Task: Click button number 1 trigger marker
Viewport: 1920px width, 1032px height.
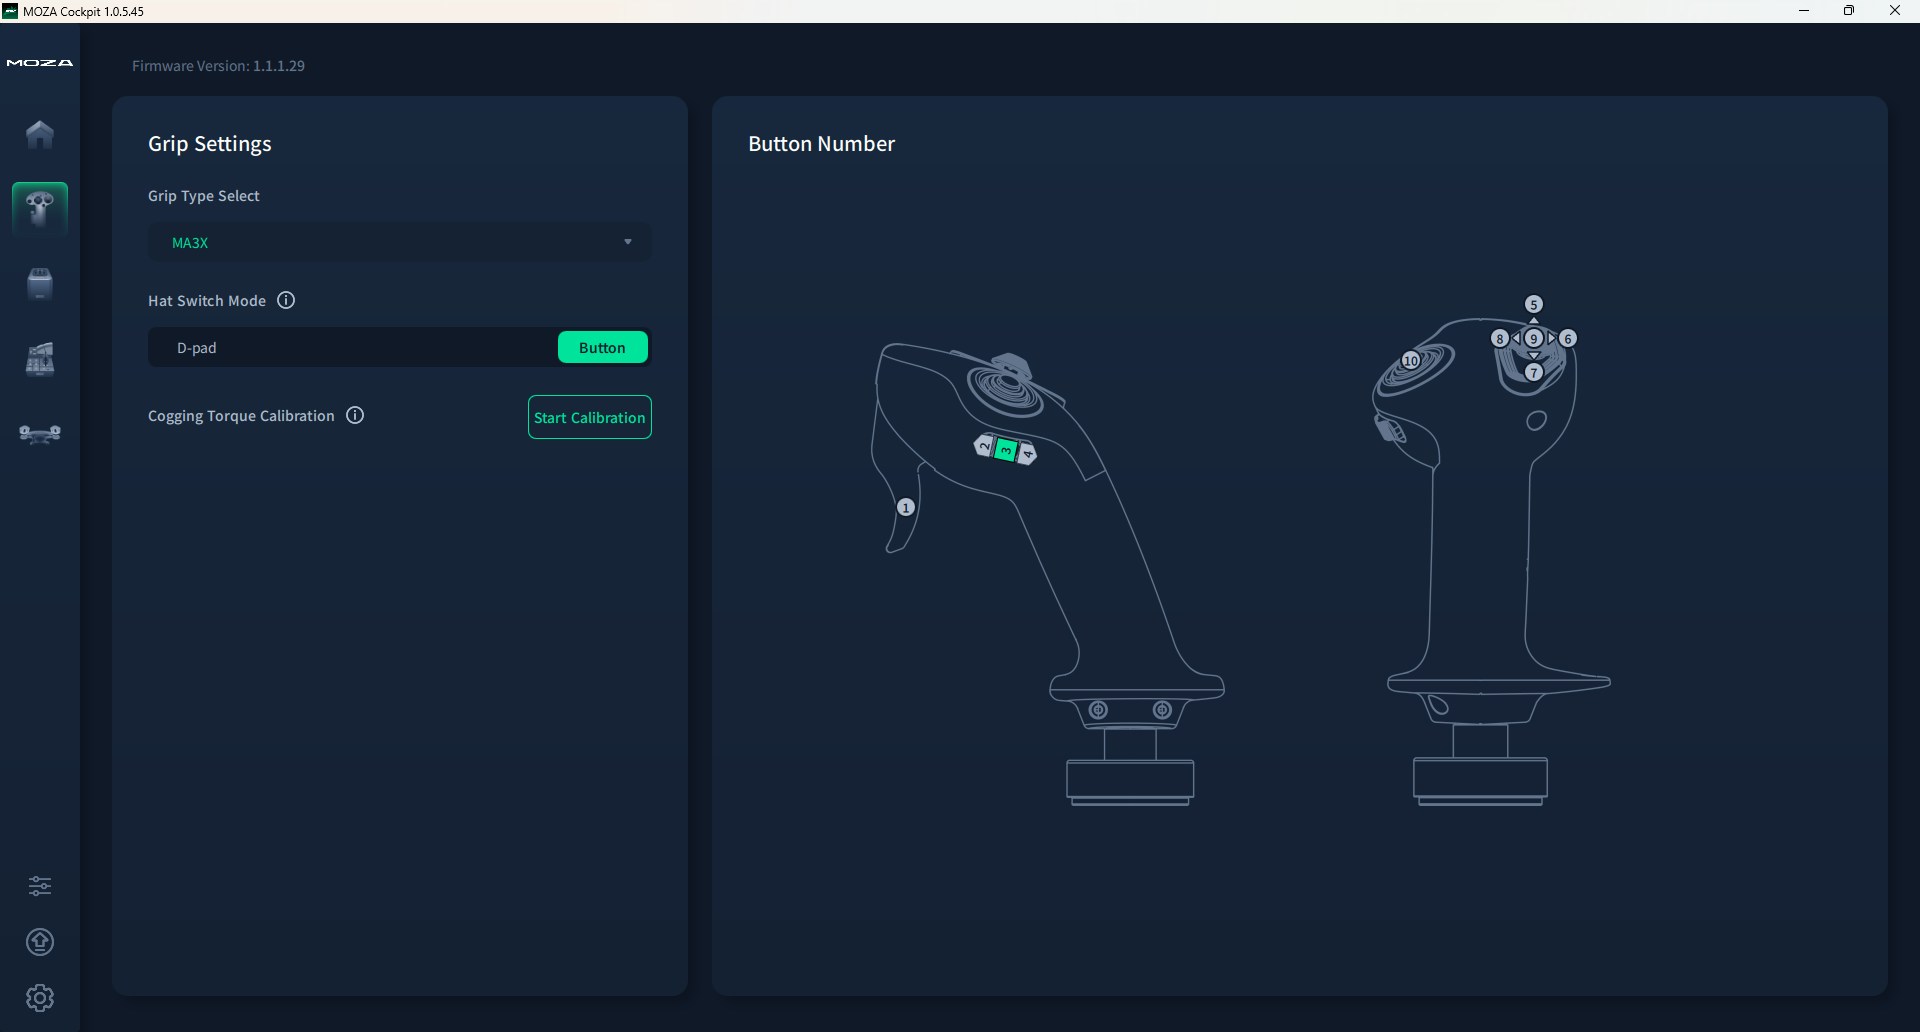Action: coord(906,508)
